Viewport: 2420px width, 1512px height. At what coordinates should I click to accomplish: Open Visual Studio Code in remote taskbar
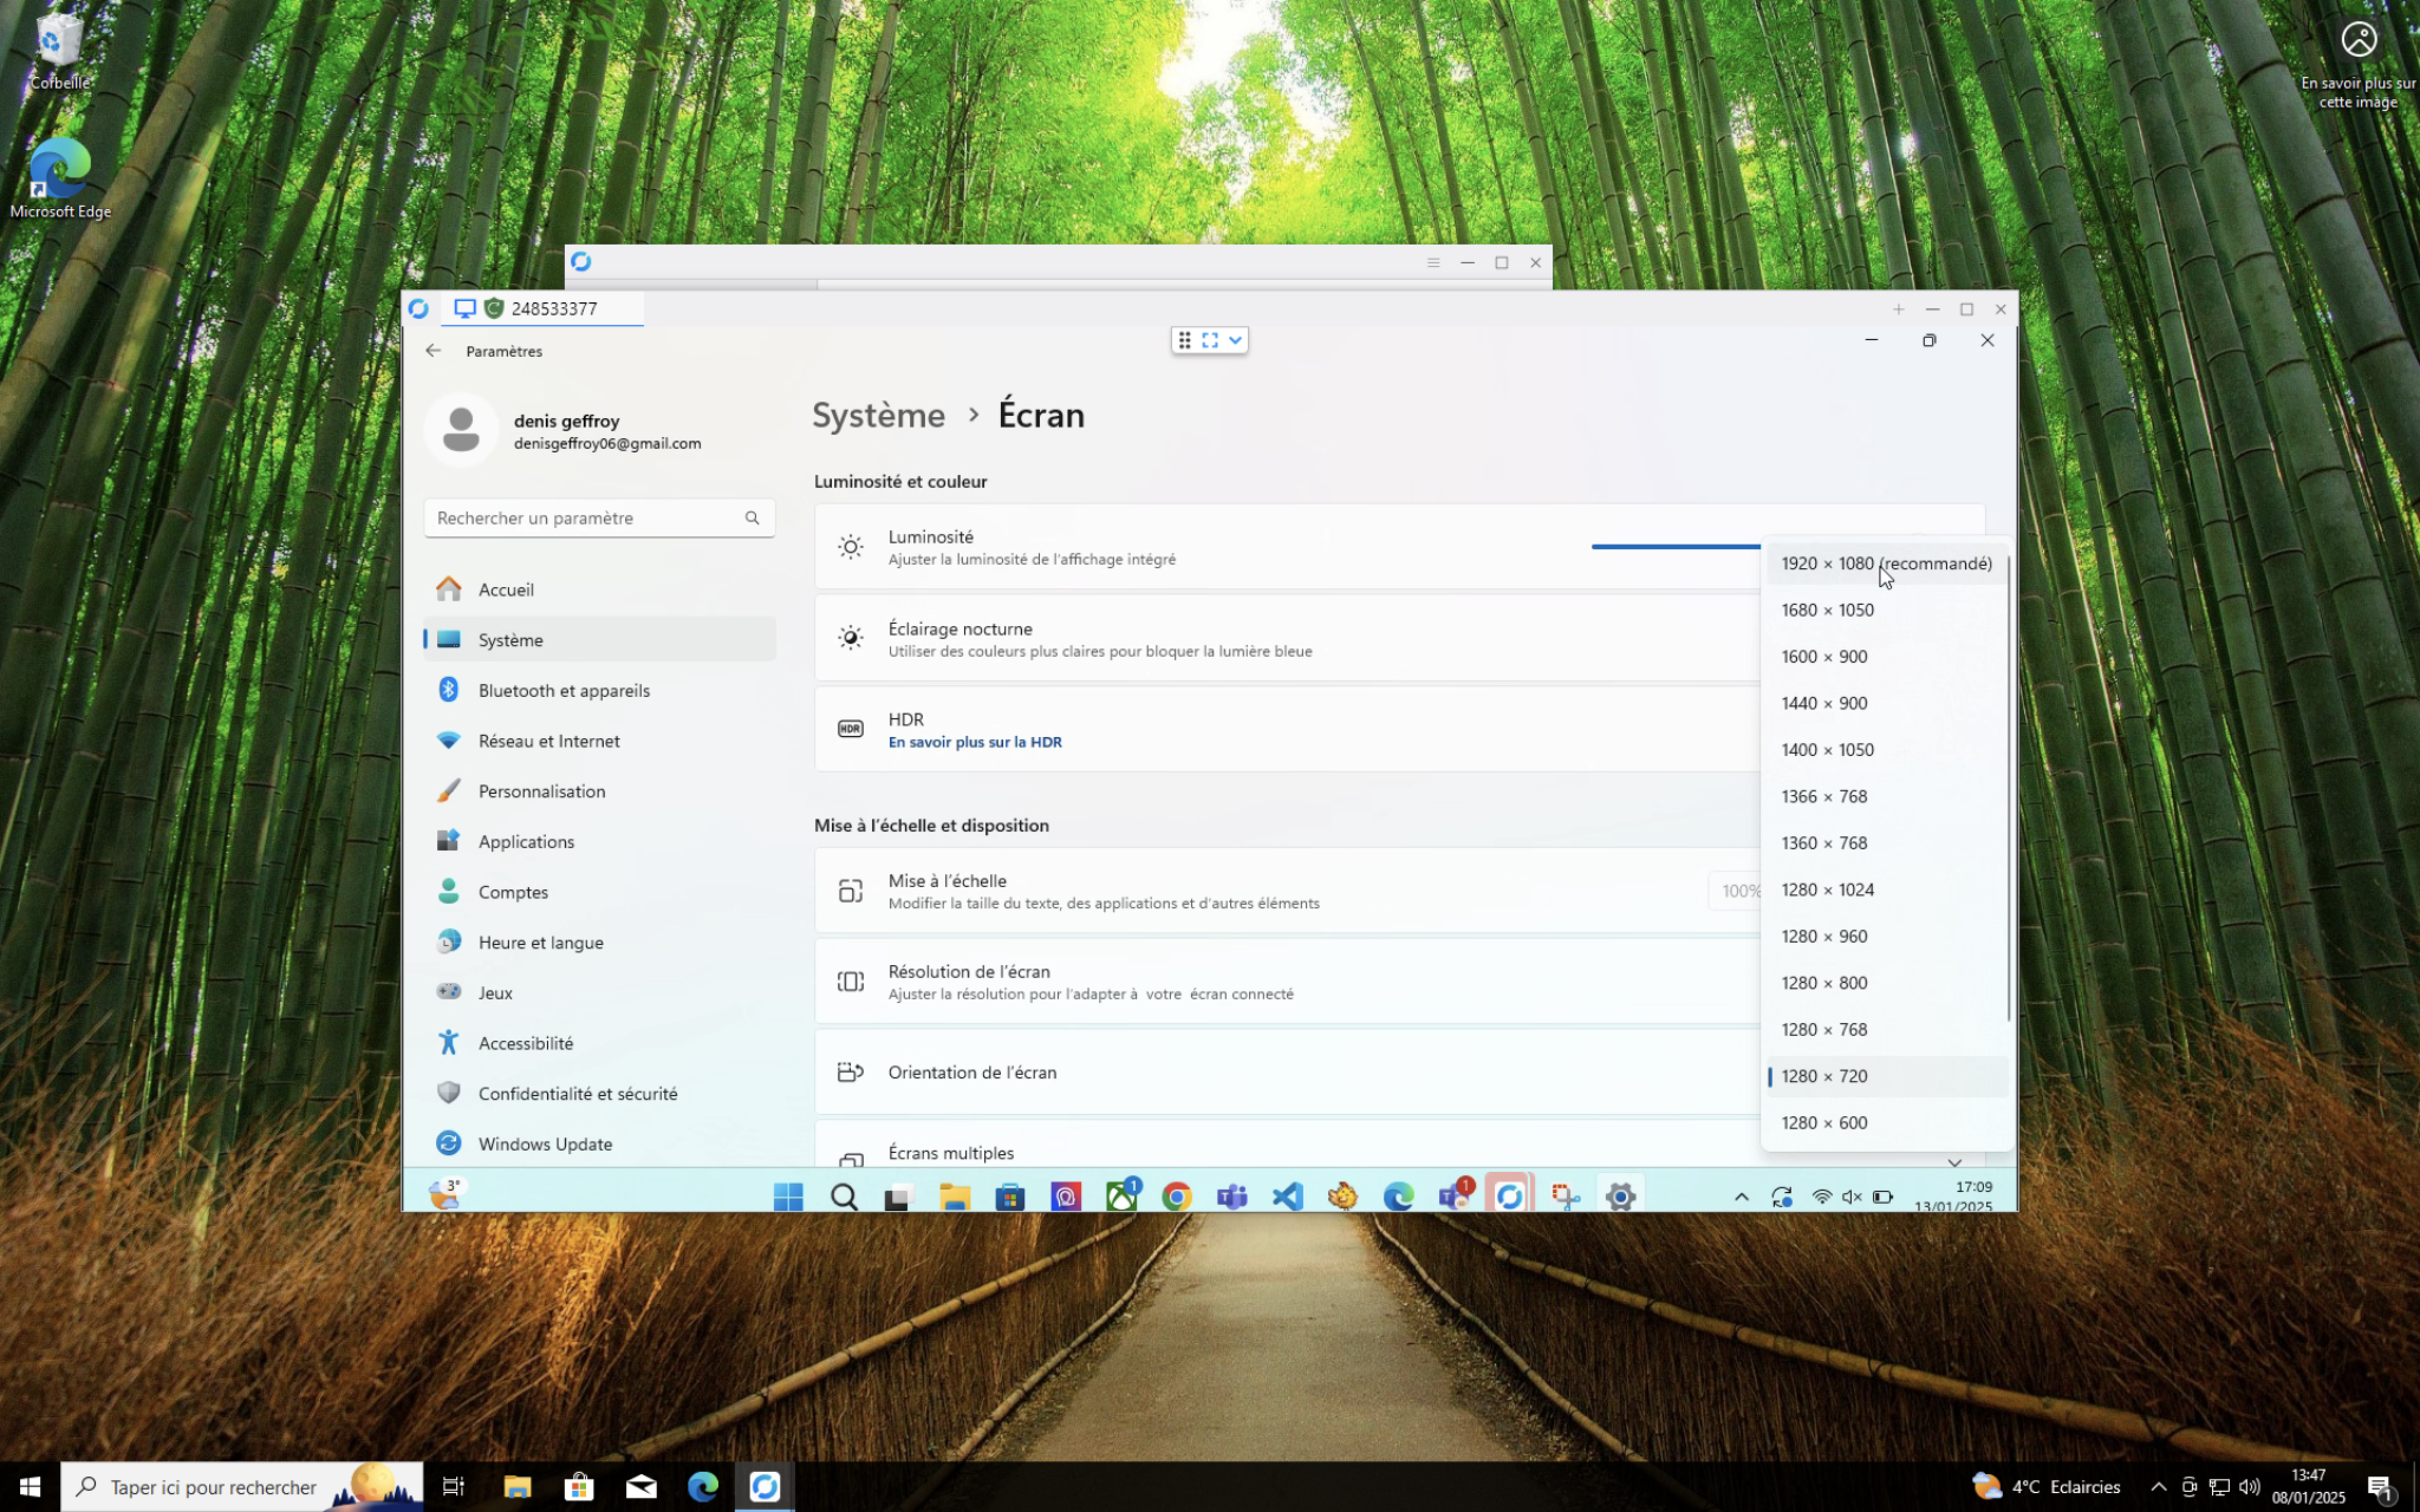pyautogui.click(x=1288, y=1196)
